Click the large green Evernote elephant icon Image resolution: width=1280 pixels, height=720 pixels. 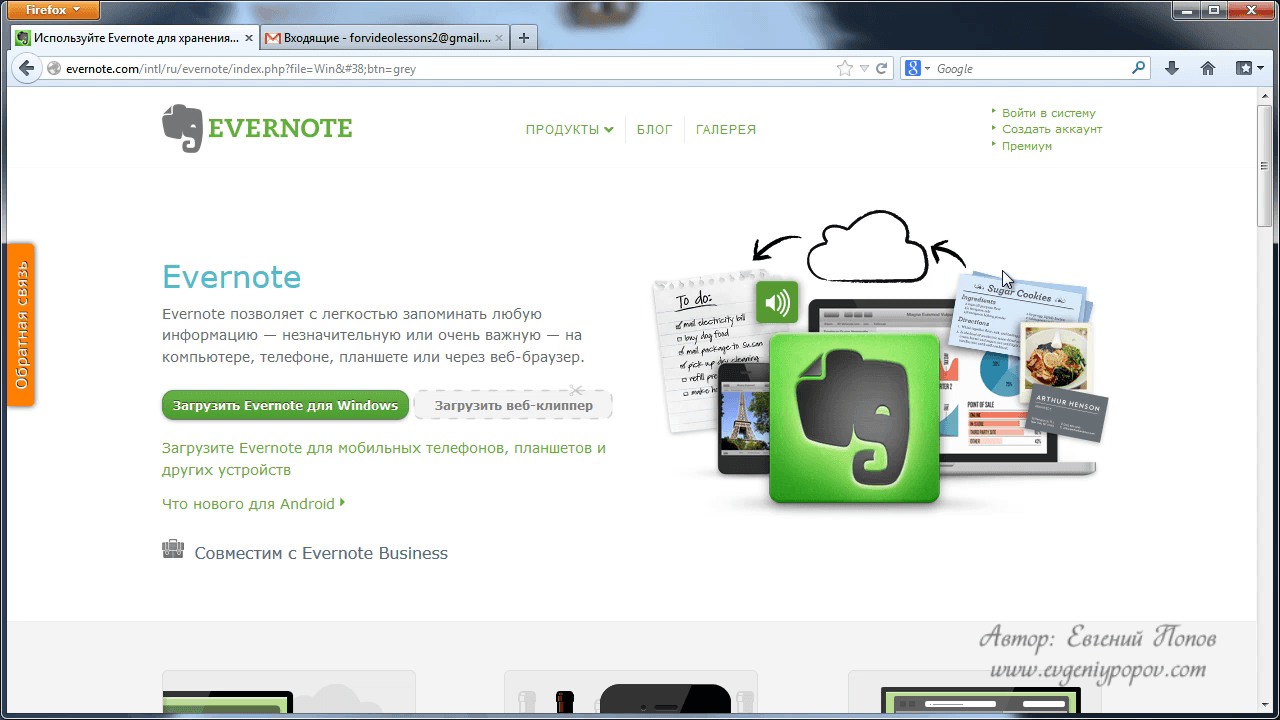[x=855, y=418]
